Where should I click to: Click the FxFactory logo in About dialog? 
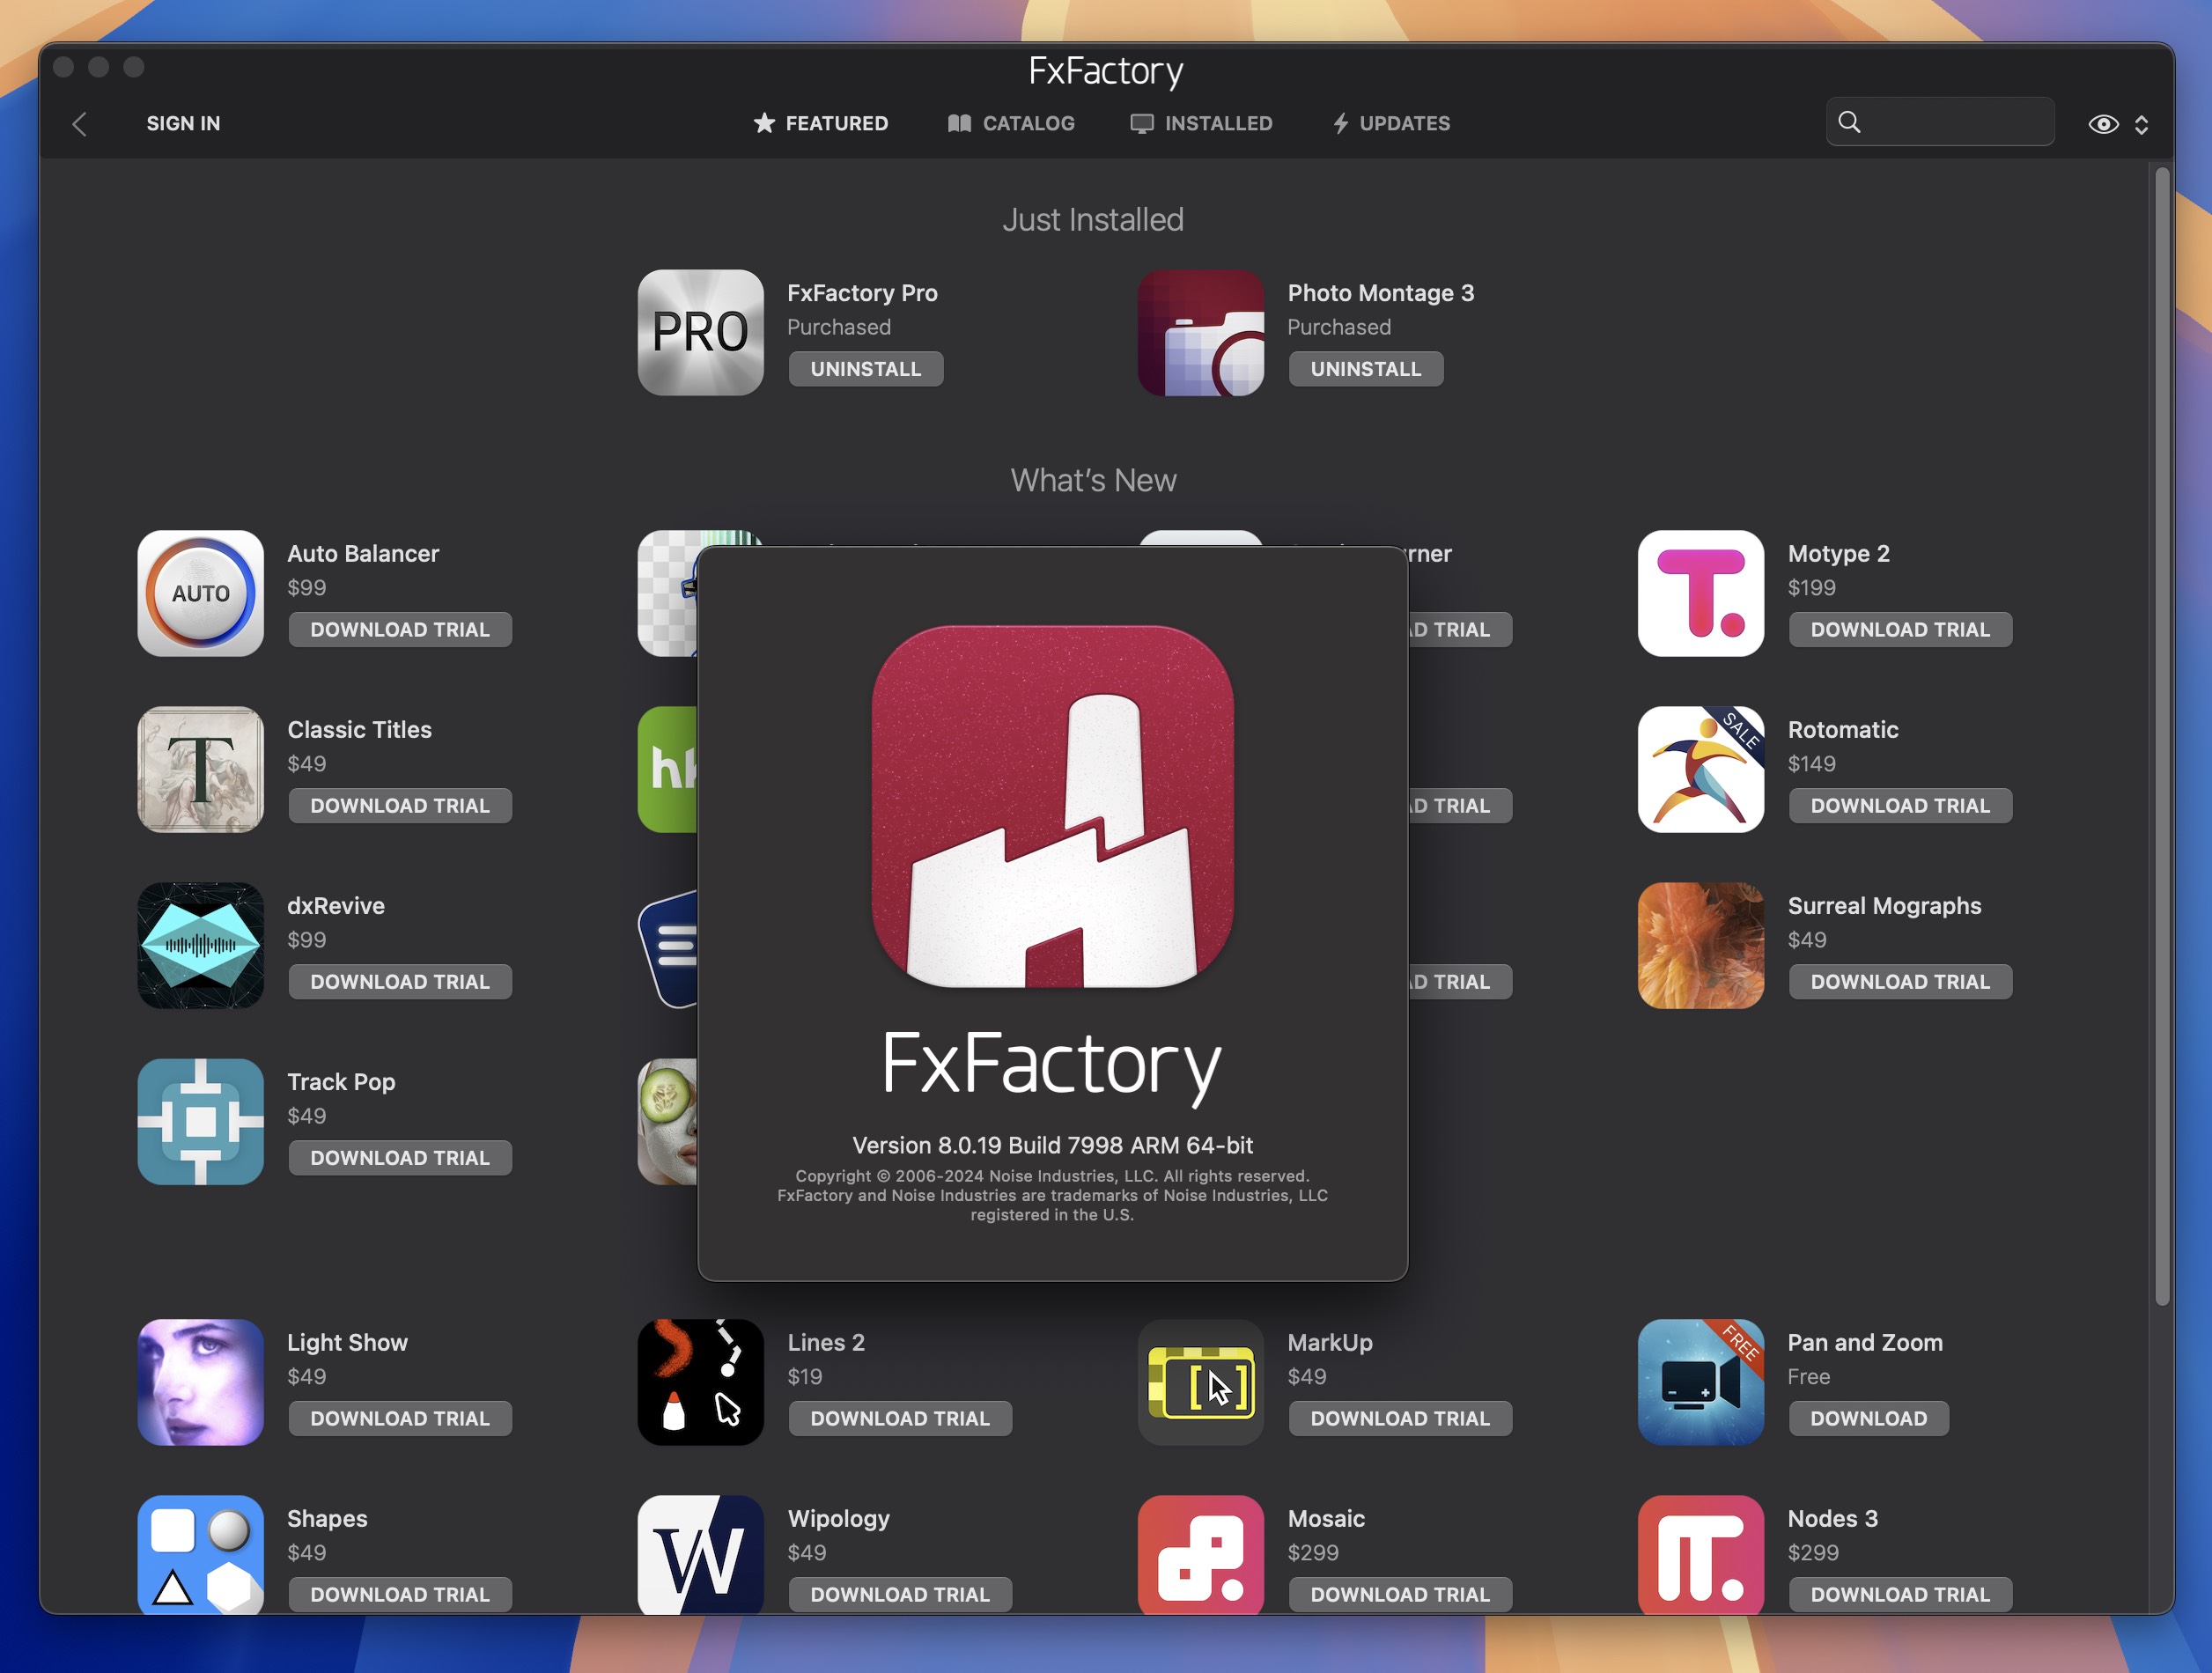click(x=1052, y=806)
